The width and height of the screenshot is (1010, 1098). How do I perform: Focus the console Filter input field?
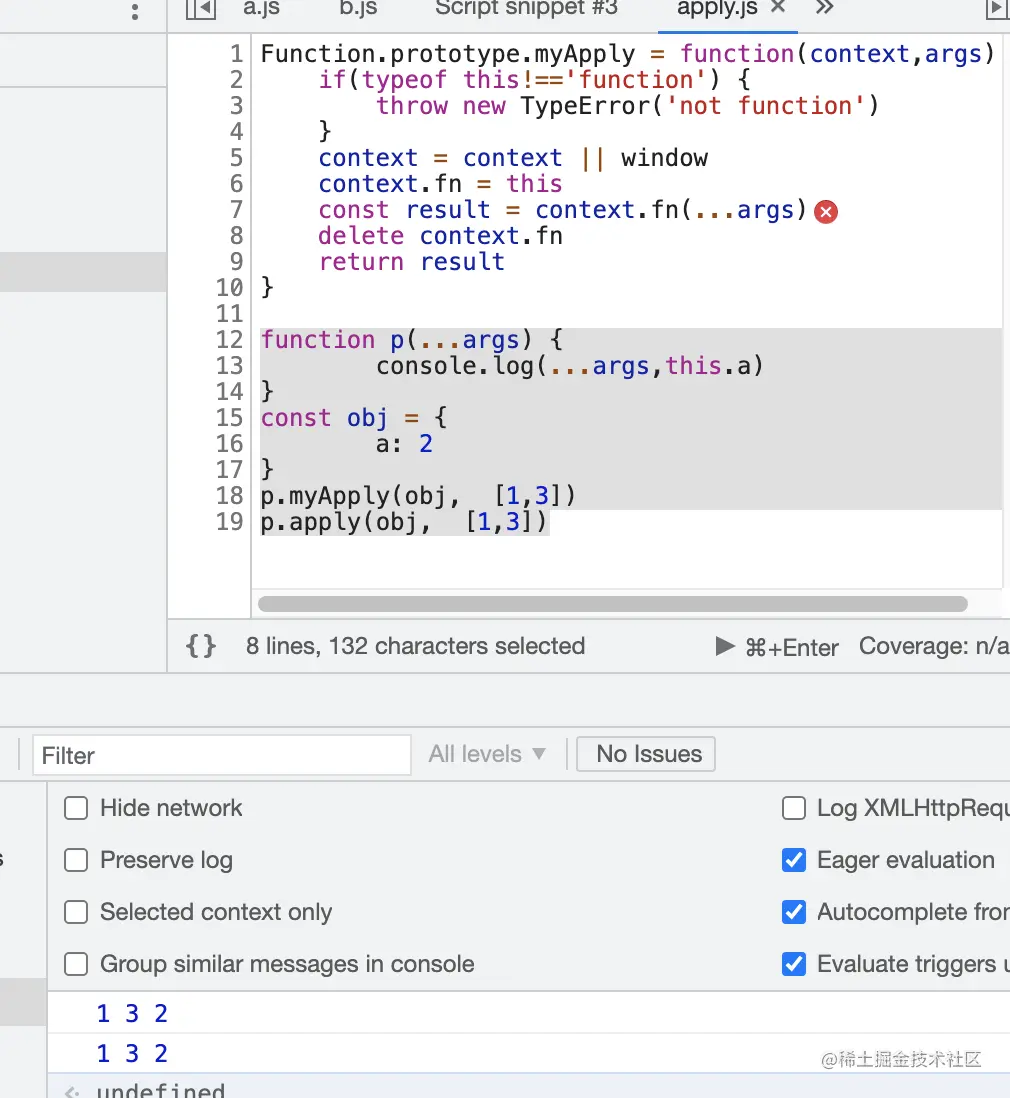point(221,755)
